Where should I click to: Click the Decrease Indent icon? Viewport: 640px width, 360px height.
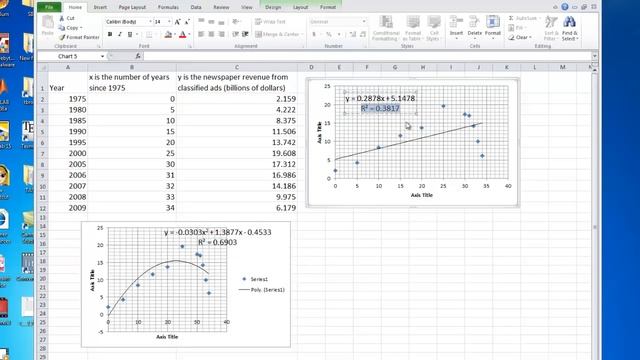[x=236, y=34]
